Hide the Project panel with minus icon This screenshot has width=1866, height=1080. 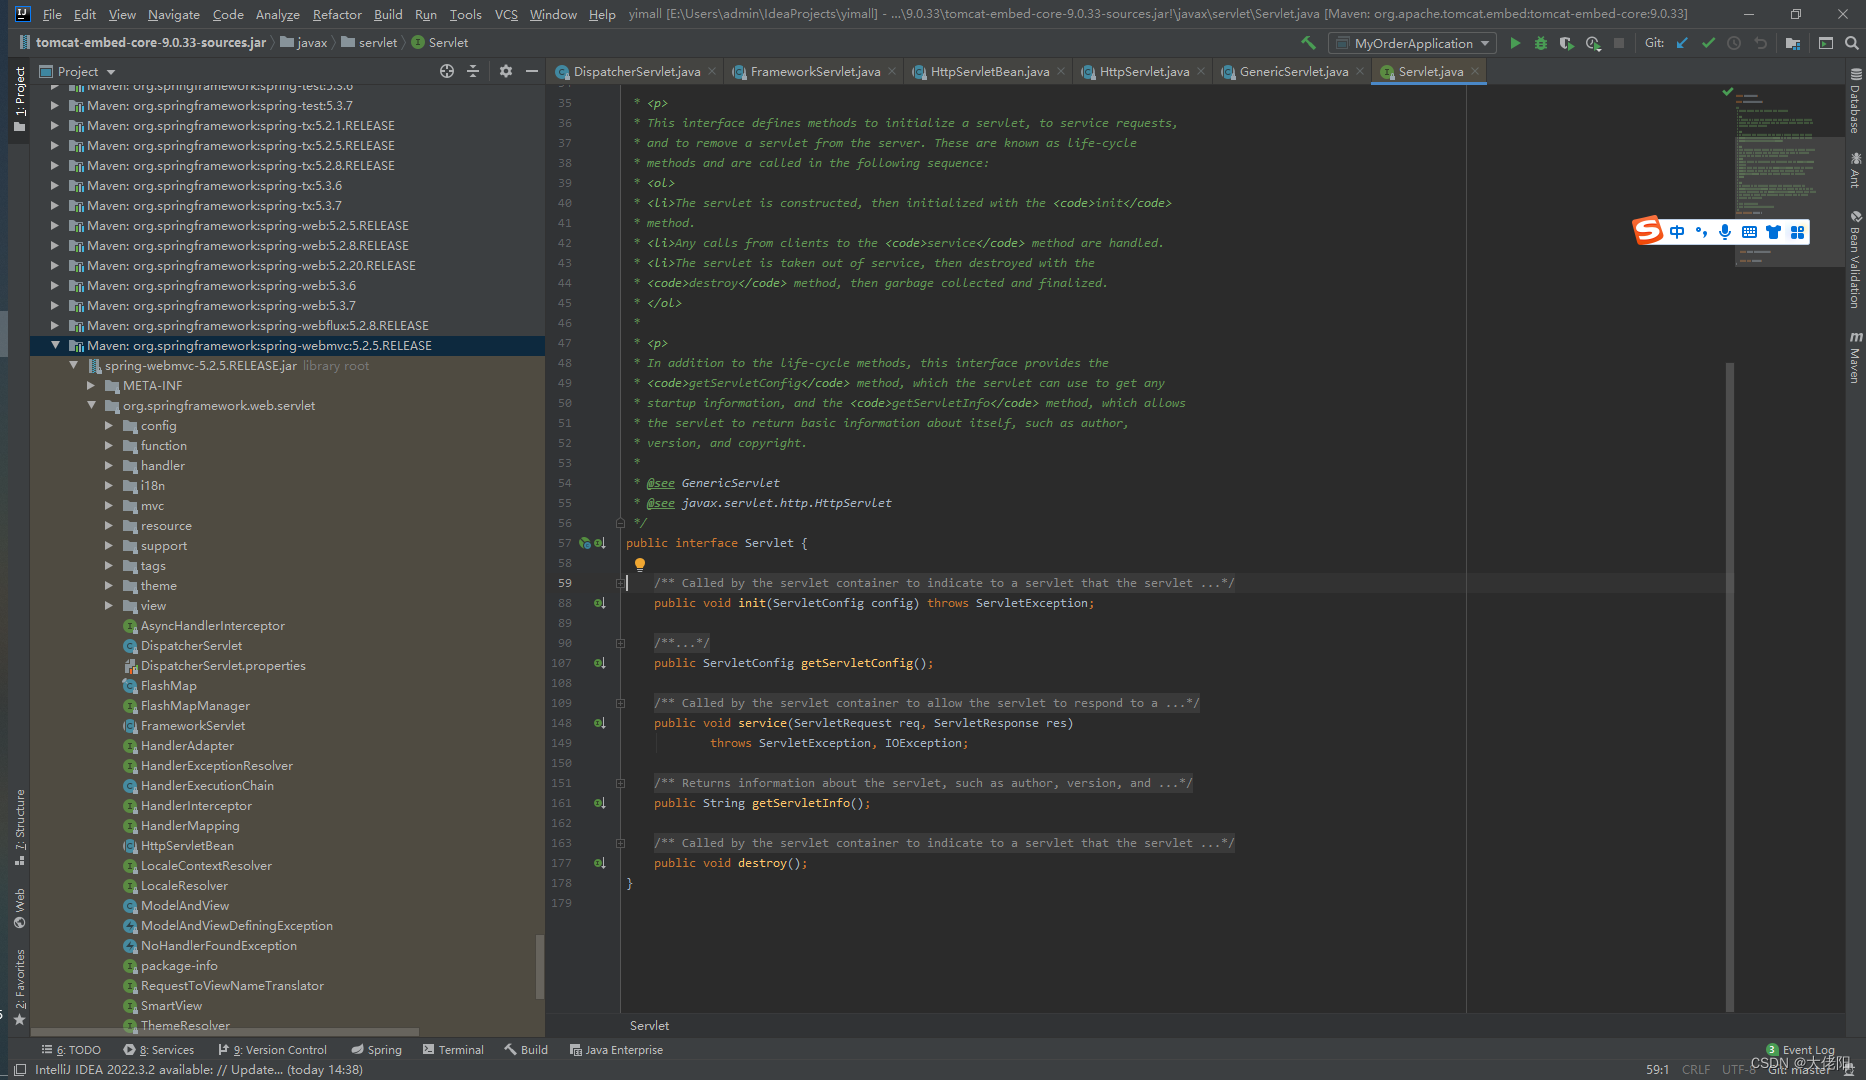532,71
